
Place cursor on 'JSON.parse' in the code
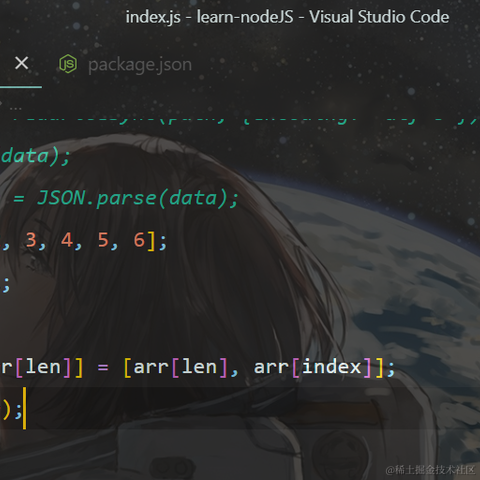tap(96, 198)
